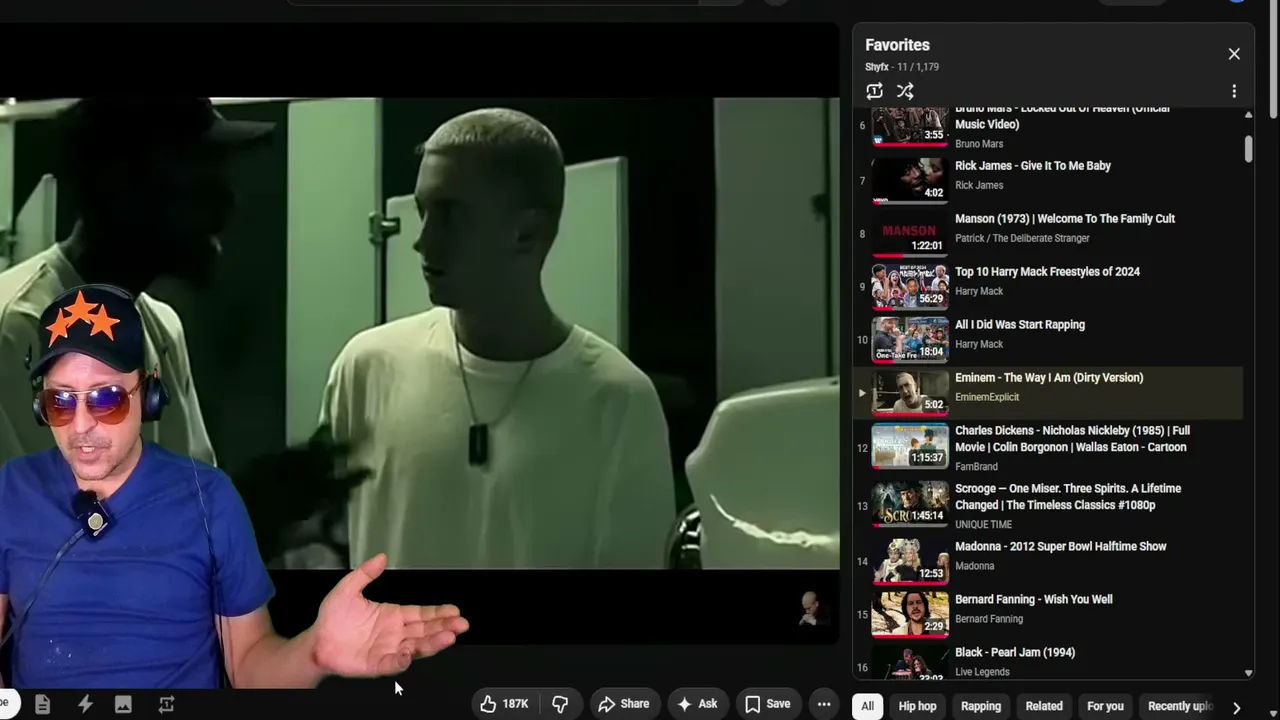Open the Bernard Fanning 2:29 thumbnail
Screen dimensions: 1280x720
tap(910, 614)
